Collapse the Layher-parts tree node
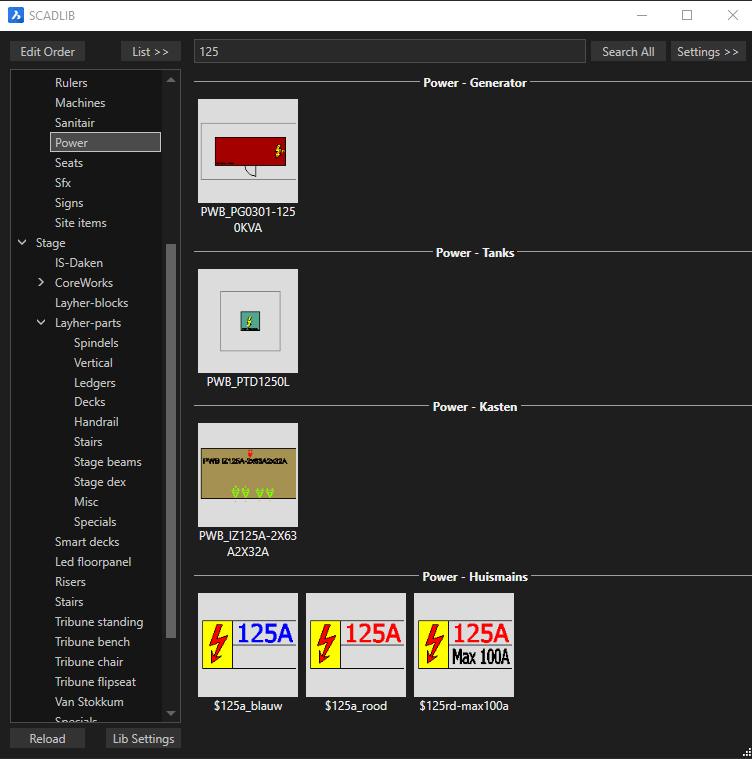Viewport: 752px width, 759px height. 42,323
